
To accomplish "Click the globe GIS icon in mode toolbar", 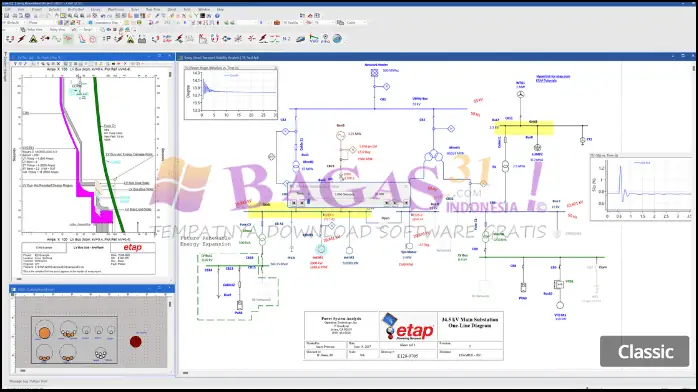I will [337, 39].
